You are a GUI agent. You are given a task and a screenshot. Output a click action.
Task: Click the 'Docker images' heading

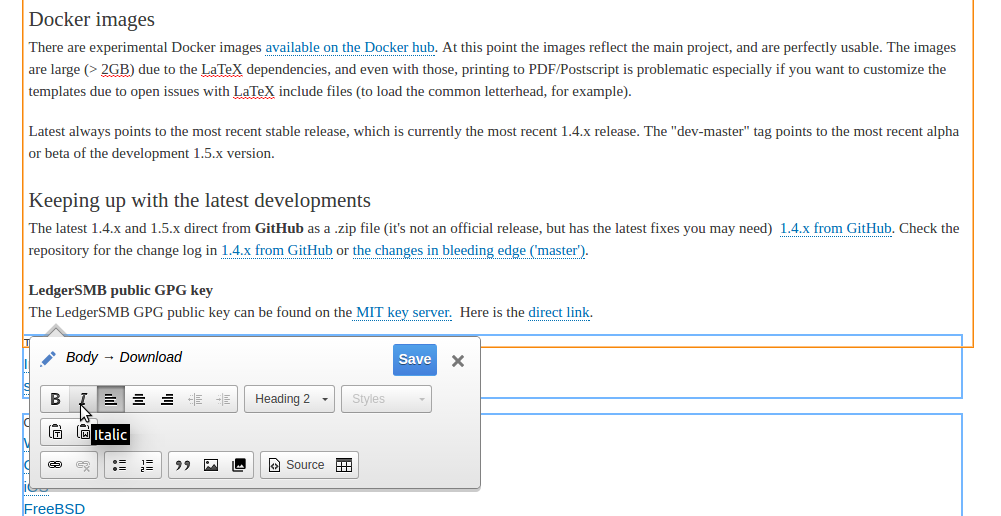[x=92, y=19]
